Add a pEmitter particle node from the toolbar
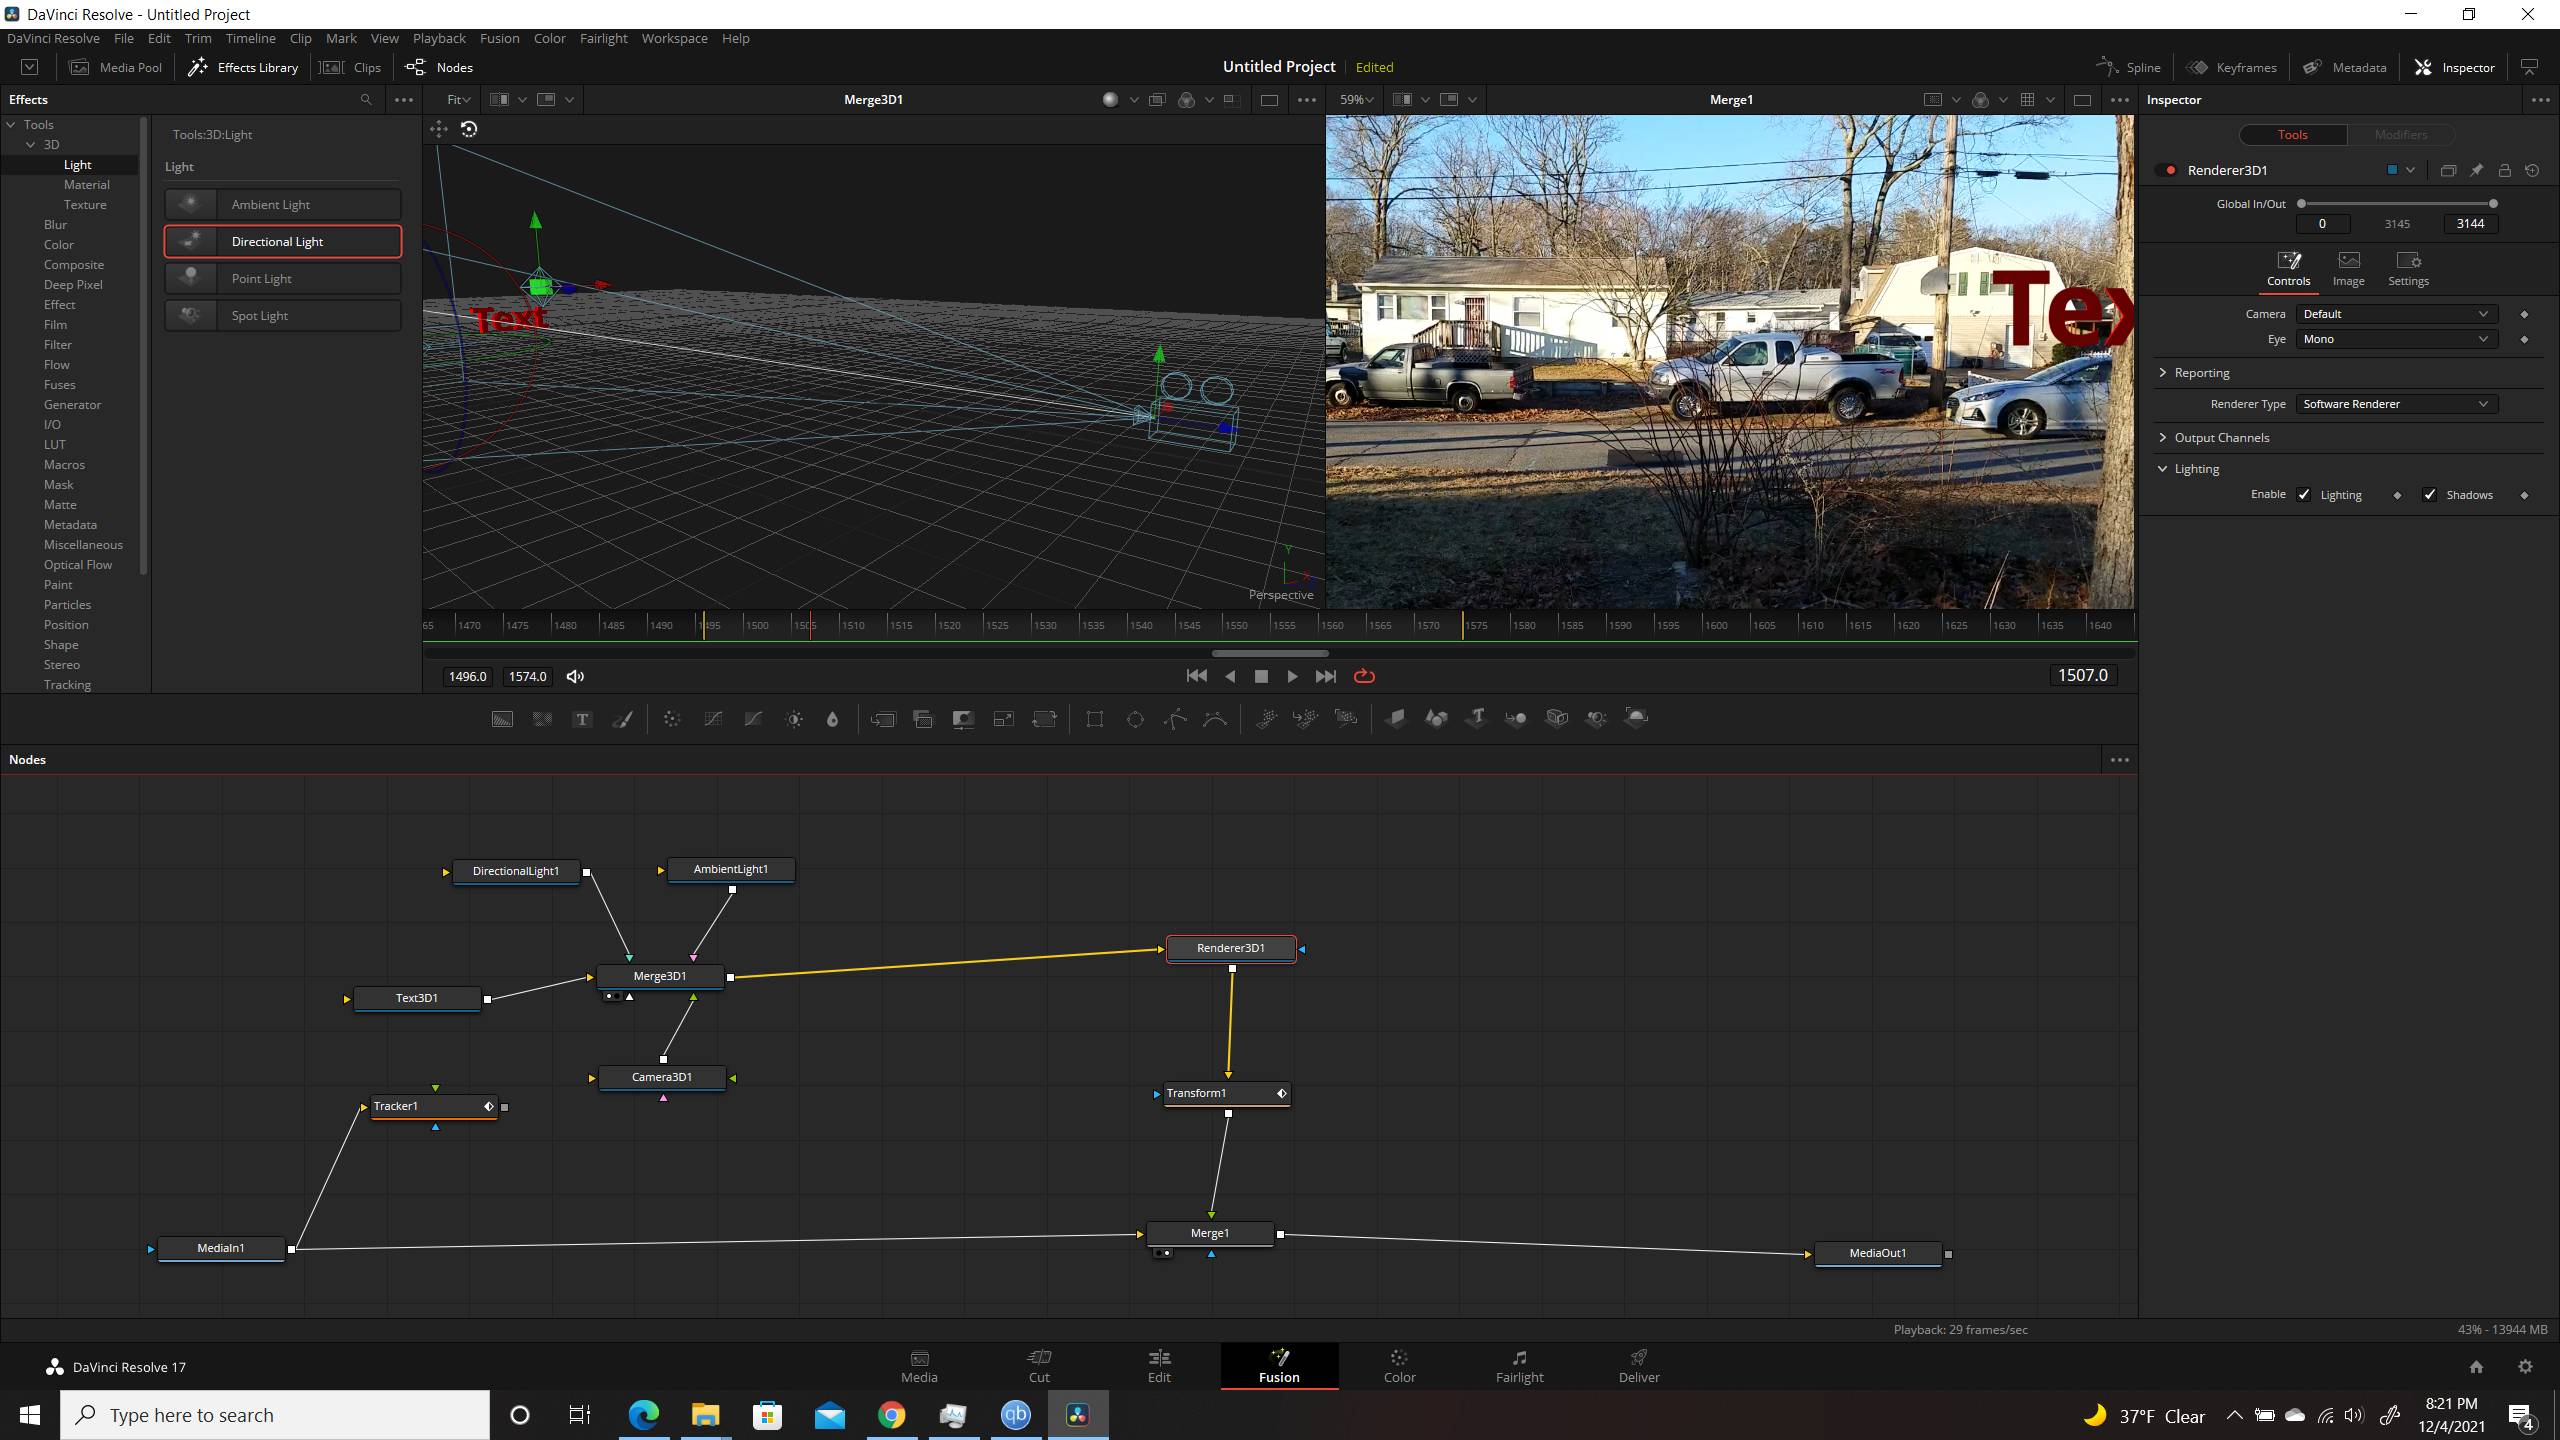The width and height of the screenshot is (2560, 1440). 1266,719
